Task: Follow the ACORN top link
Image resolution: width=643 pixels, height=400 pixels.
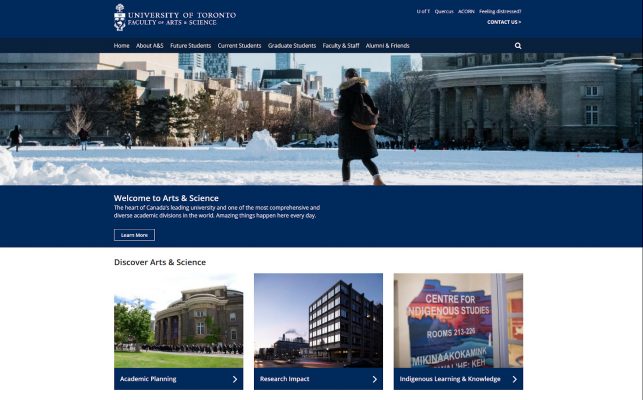Action: [x=466, y=11]
